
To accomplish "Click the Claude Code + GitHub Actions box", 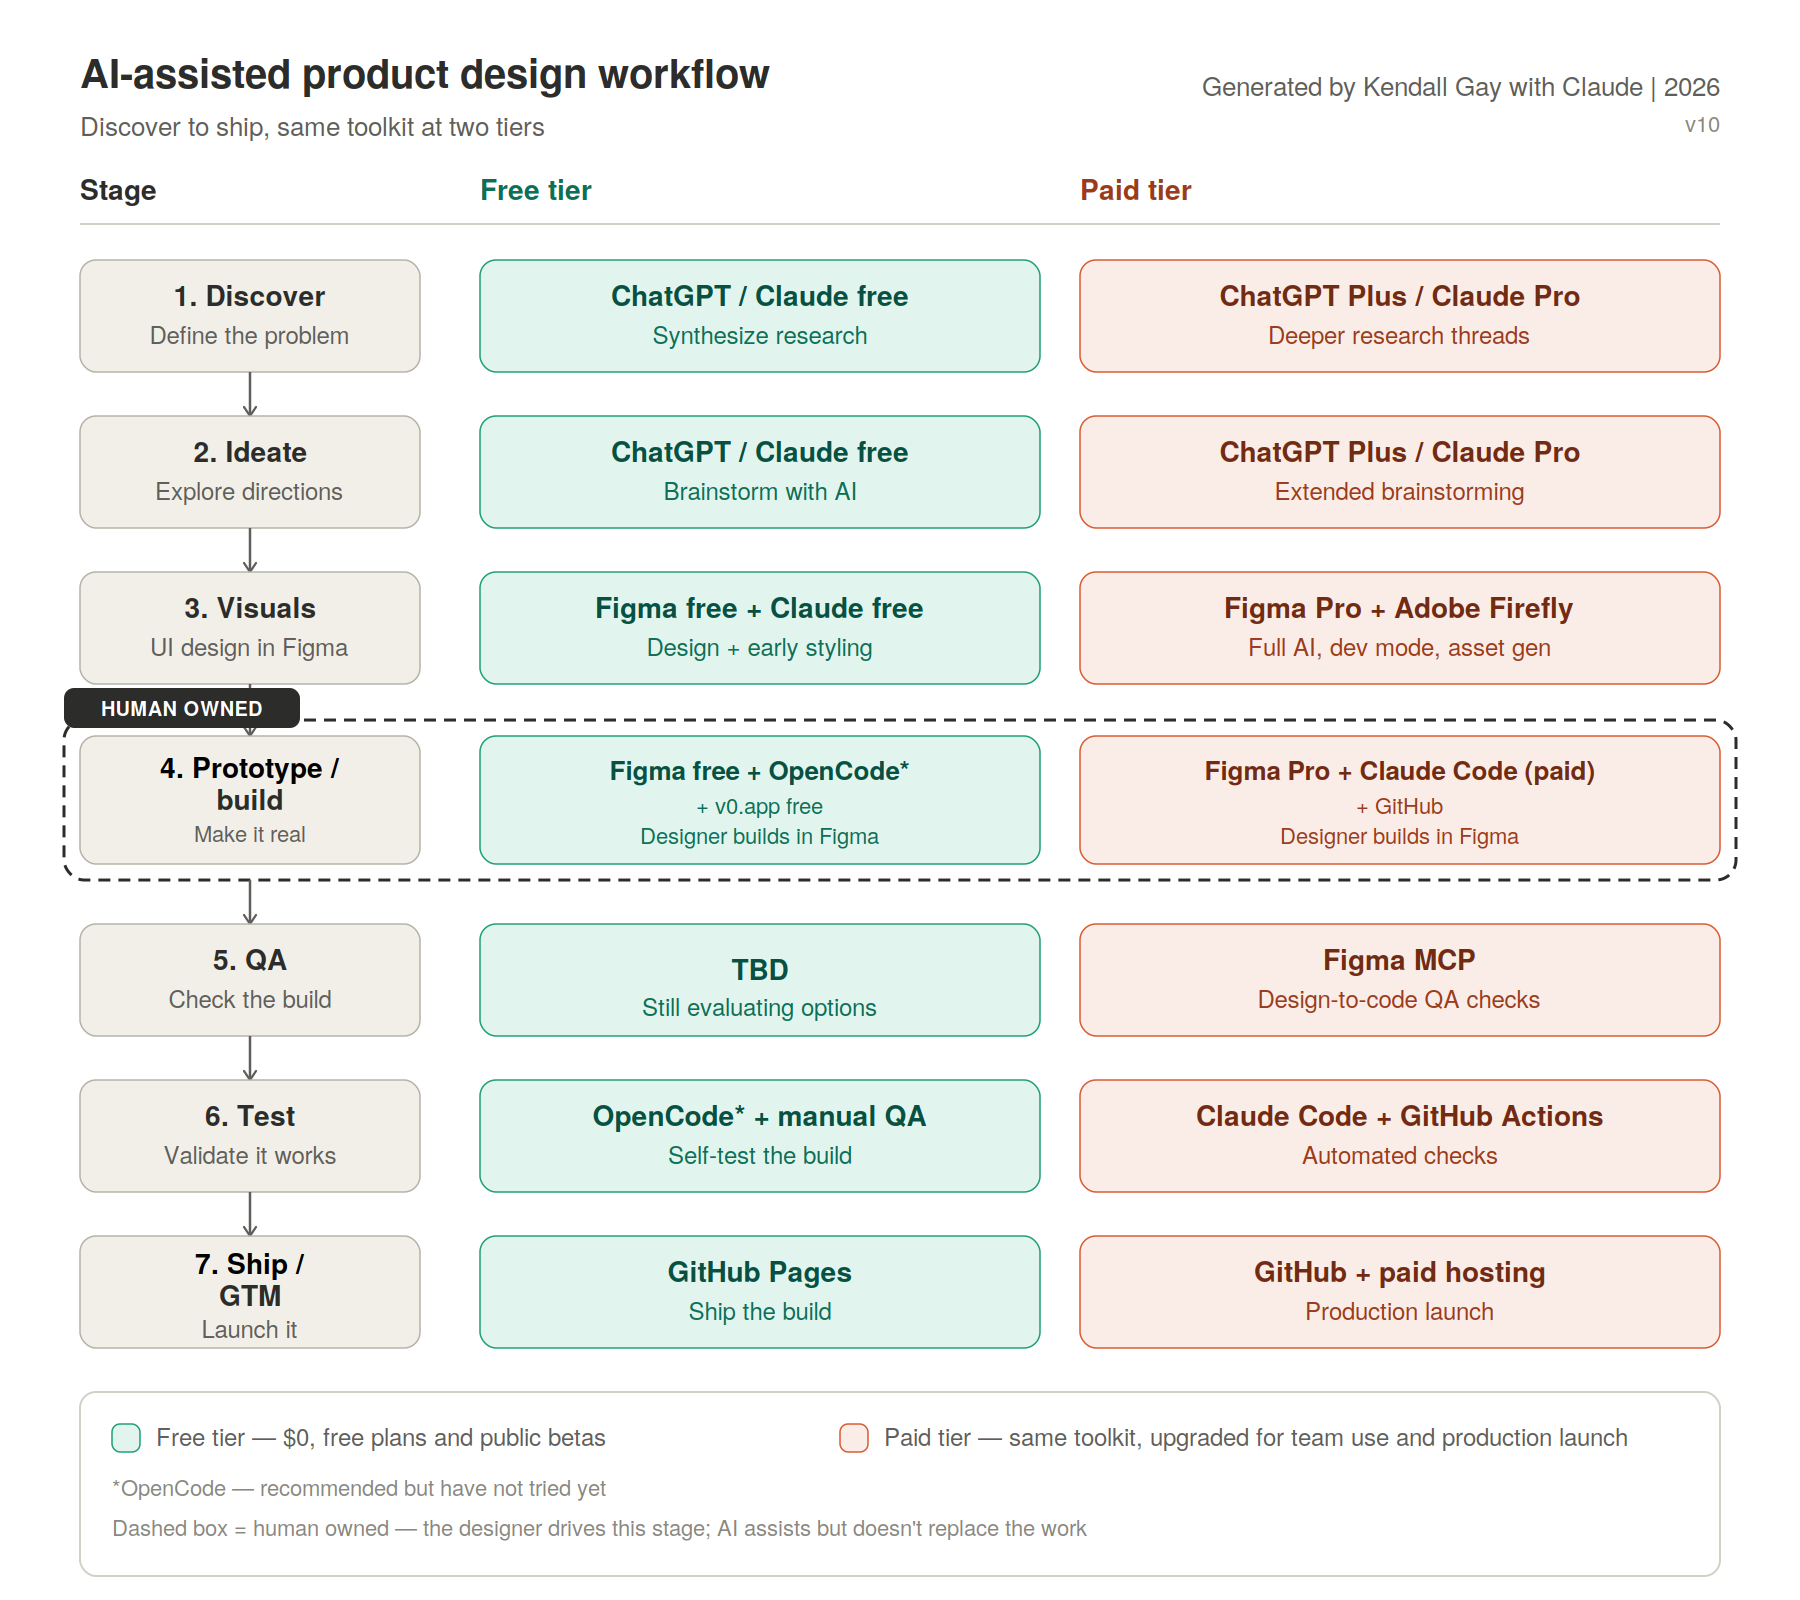I will coord(1400,1136).
